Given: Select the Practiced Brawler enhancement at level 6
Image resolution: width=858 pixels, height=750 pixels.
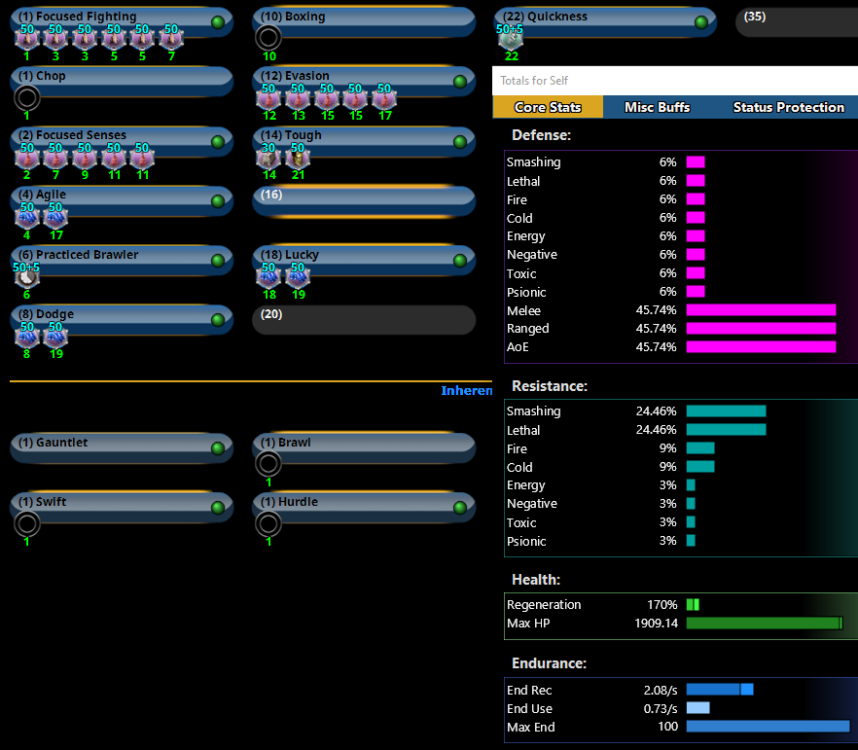Looking at the screenshot, I should pyautogui.click(x=27, y=277).
